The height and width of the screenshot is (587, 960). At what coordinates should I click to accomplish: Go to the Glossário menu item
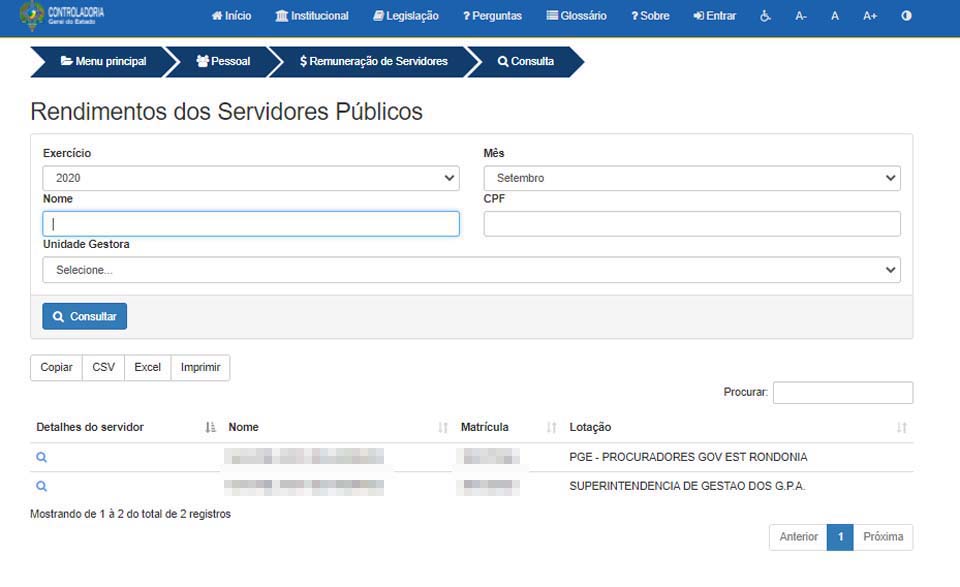[576, 16]
